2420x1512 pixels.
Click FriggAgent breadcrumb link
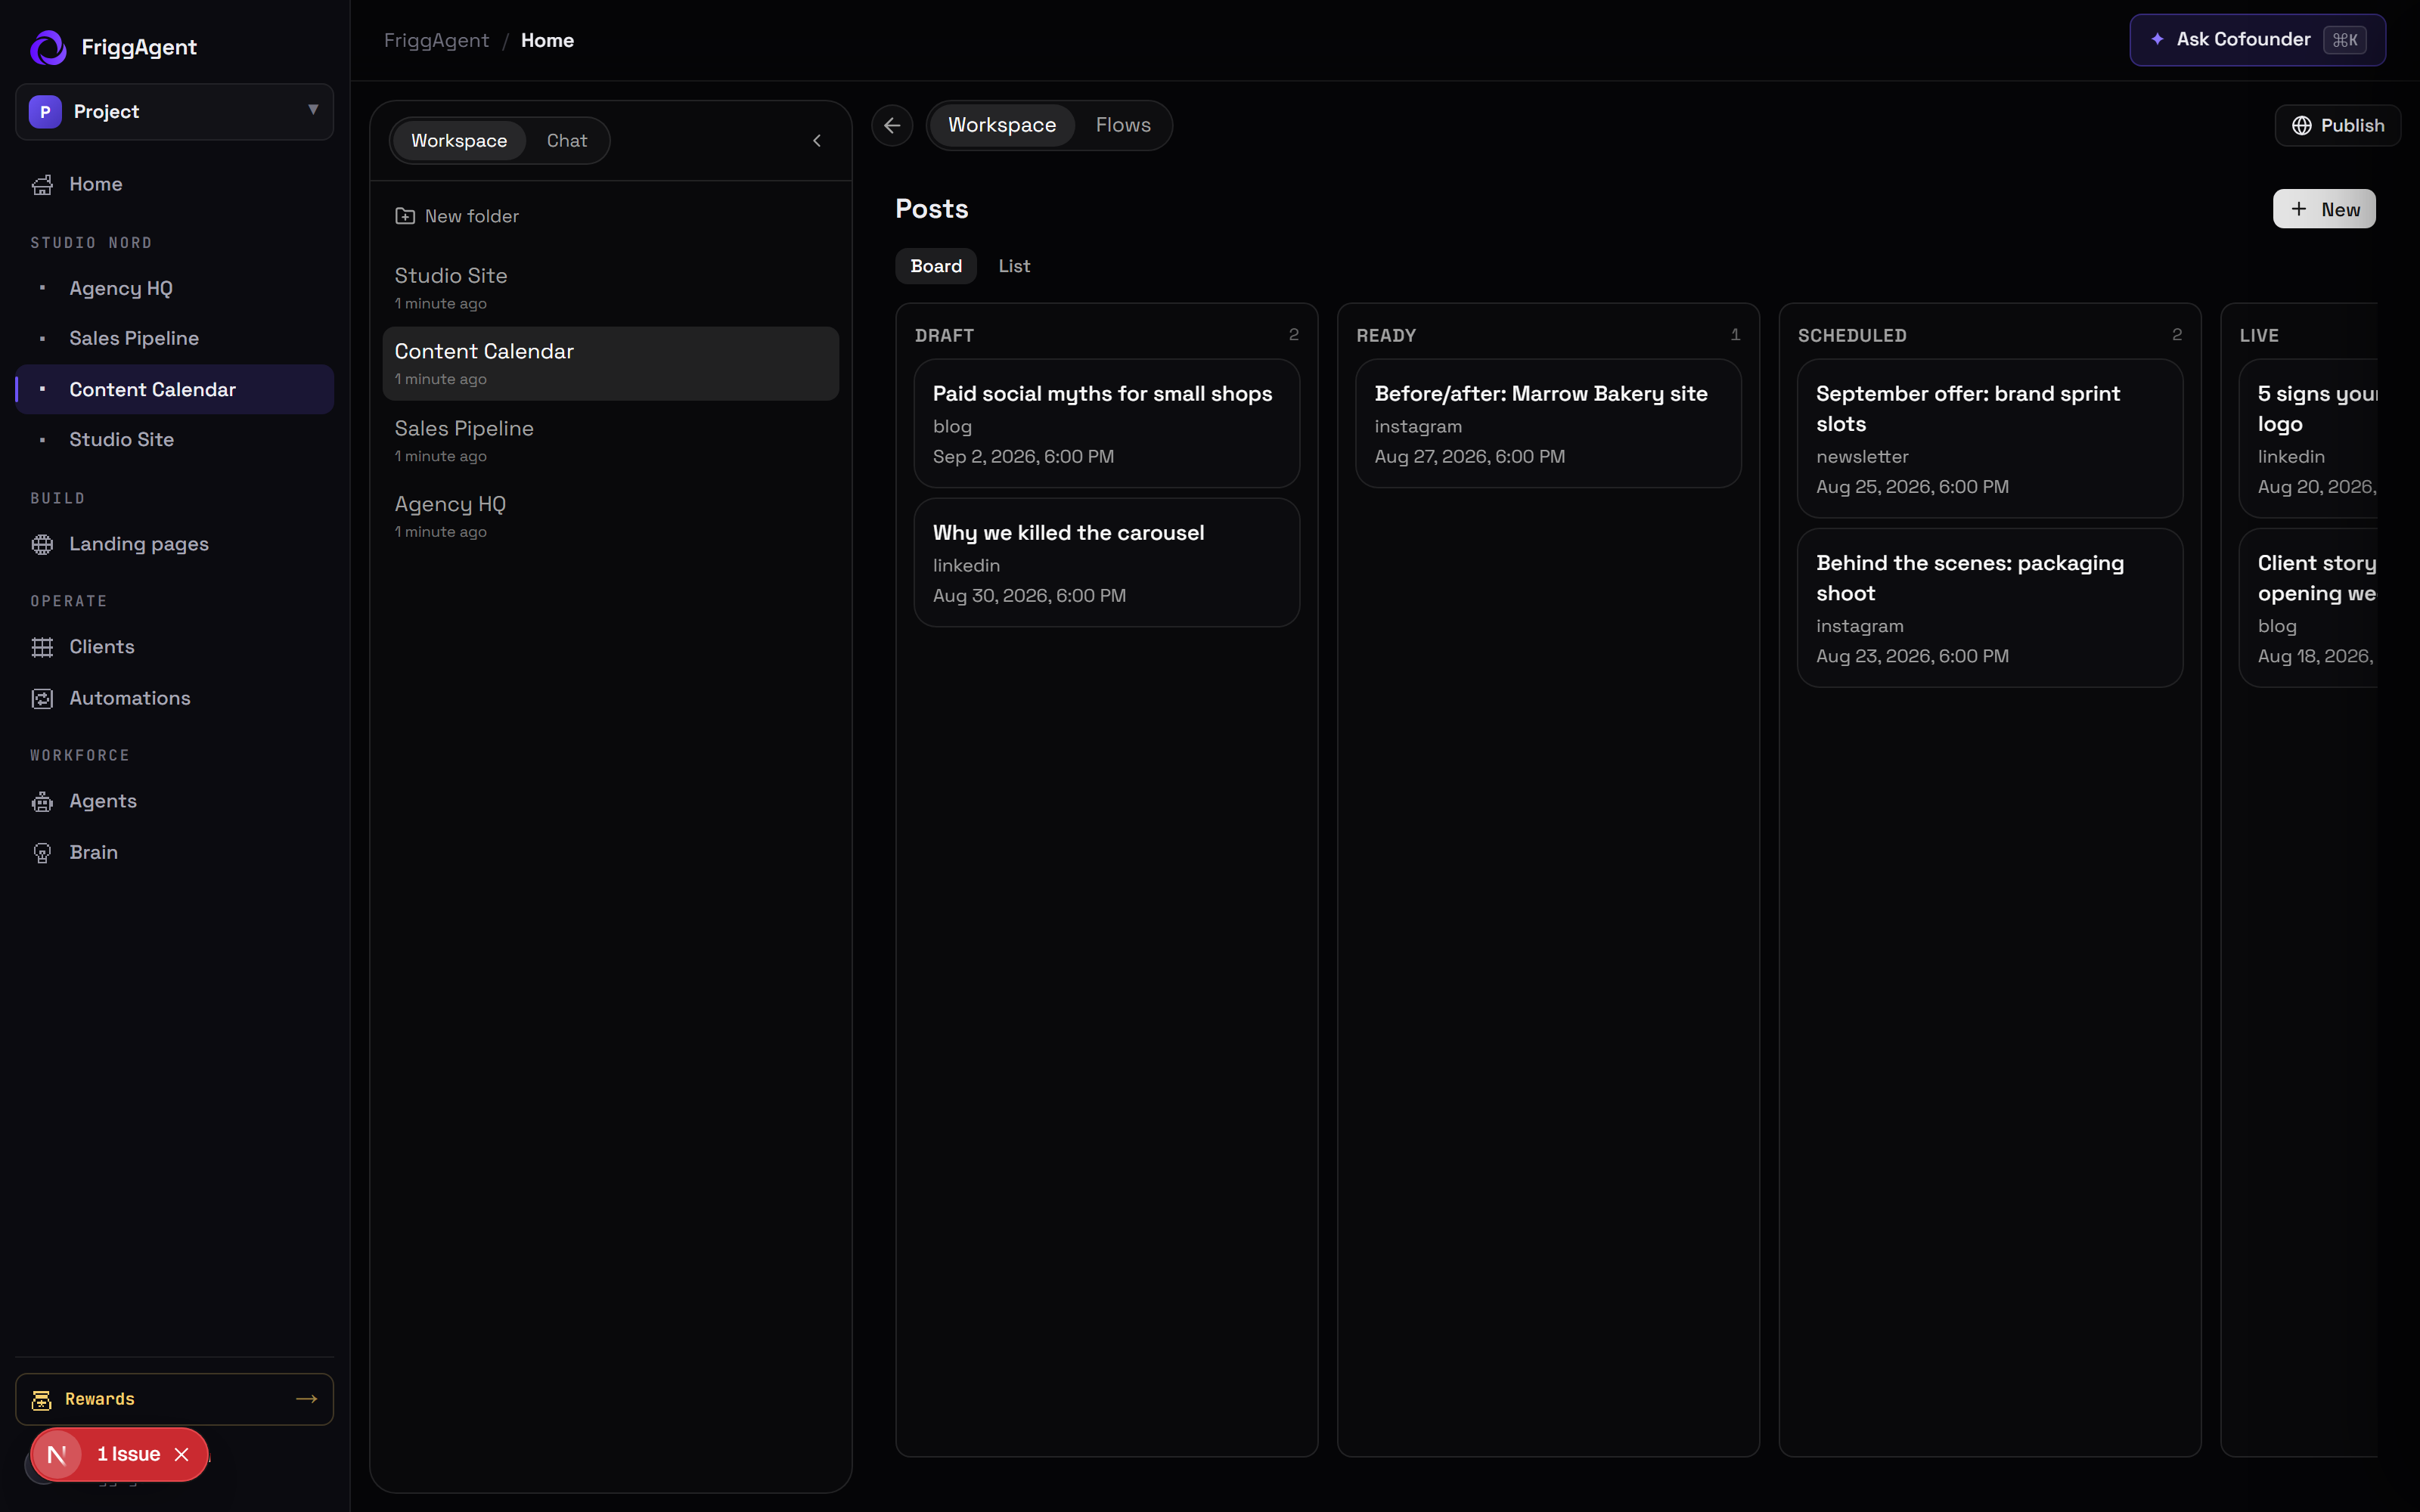(436, 41)
